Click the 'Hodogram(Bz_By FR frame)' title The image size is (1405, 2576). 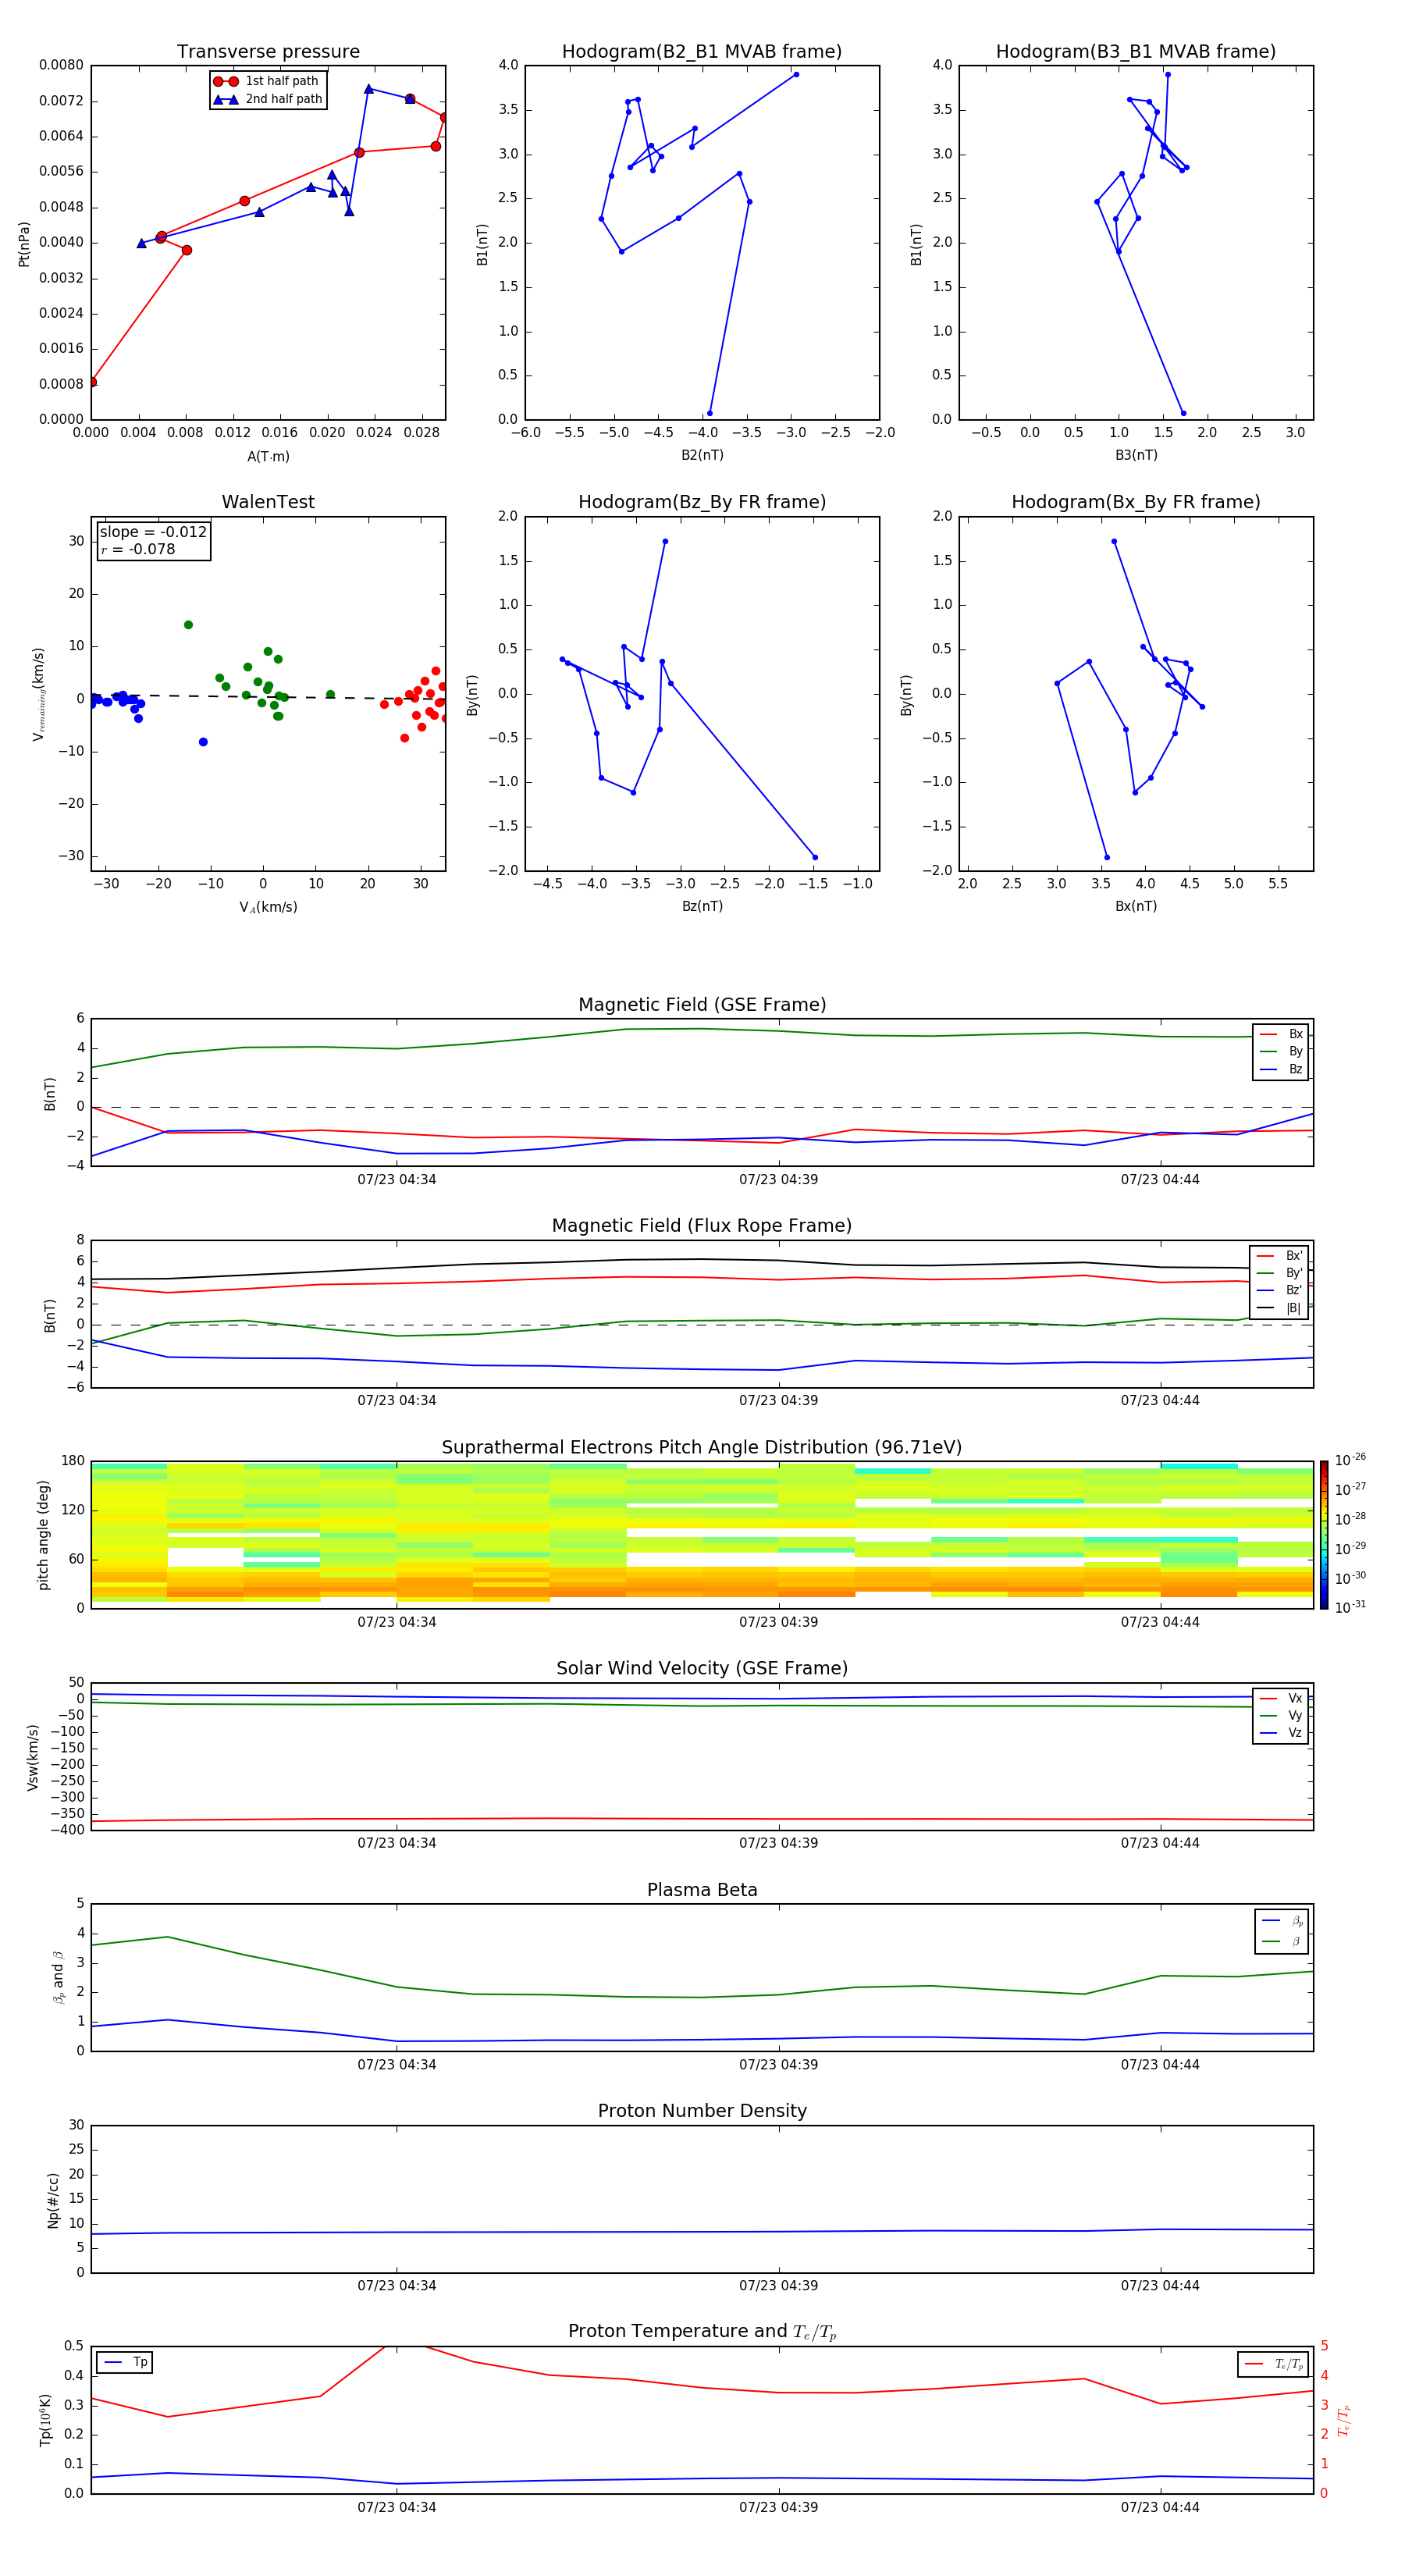coord(702,502)
